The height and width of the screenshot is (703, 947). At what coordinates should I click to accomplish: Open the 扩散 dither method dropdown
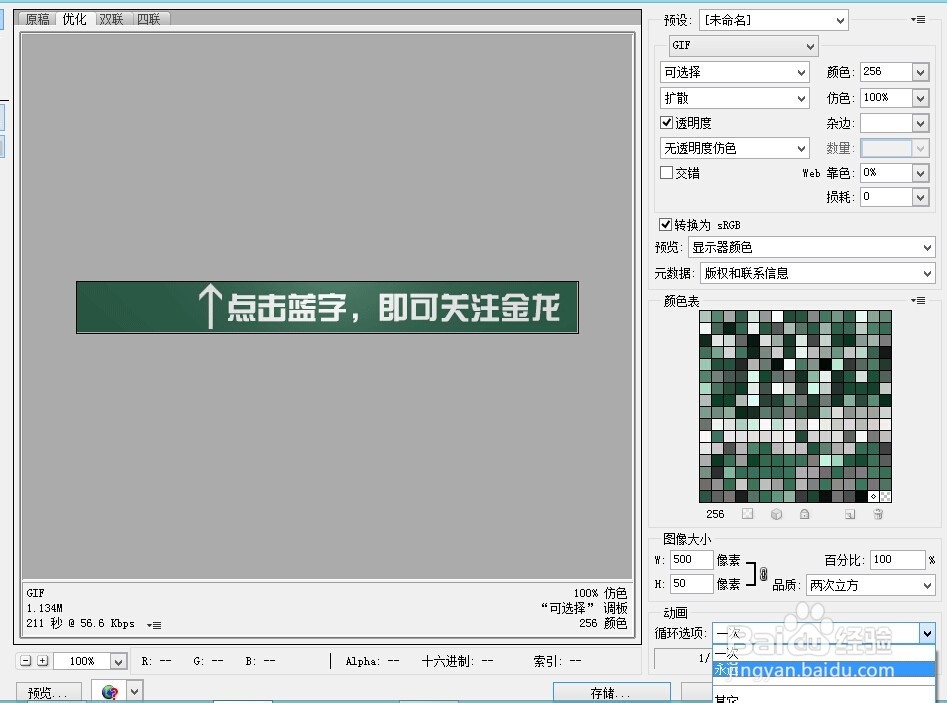[x=734, y=98]
